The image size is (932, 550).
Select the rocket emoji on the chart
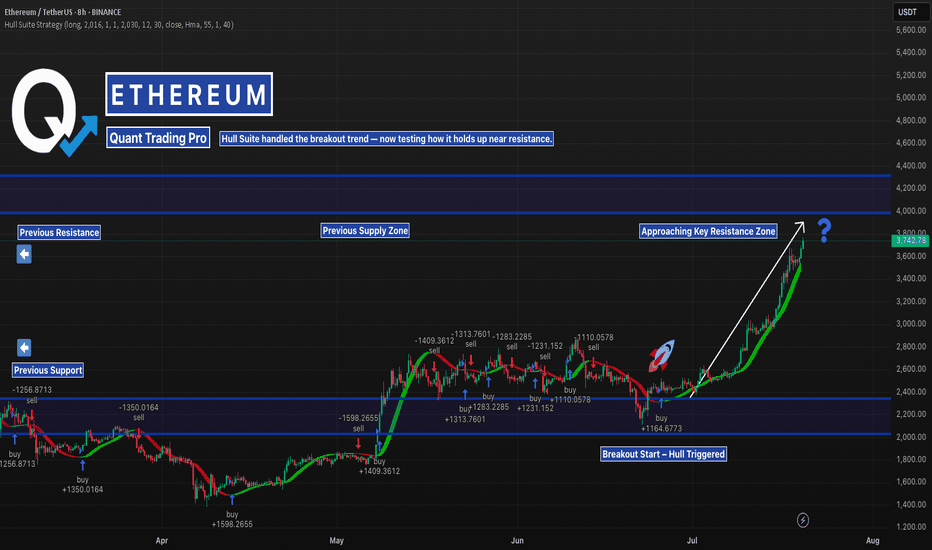tap(662, 355)
